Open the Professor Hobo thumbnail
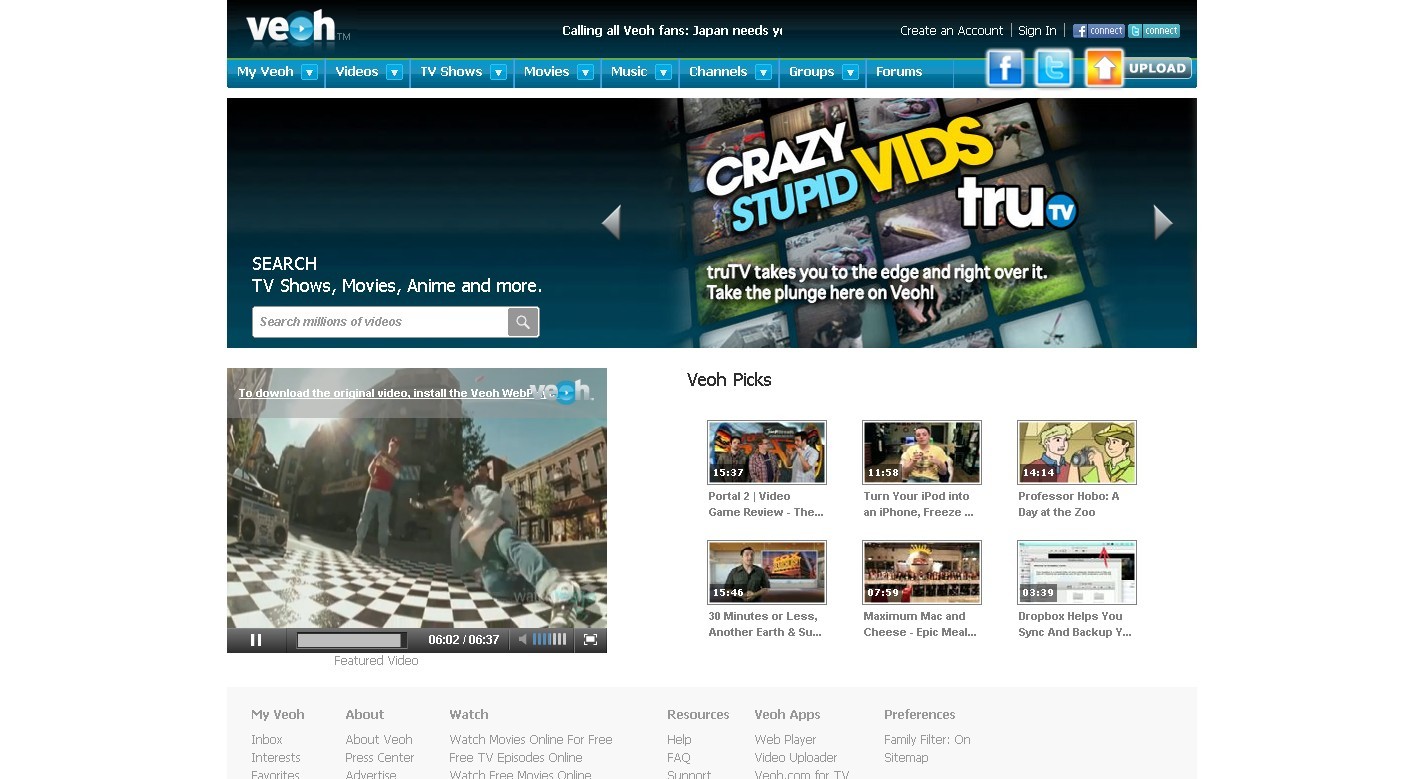 pyautogui.click(x=1077, y=452)
